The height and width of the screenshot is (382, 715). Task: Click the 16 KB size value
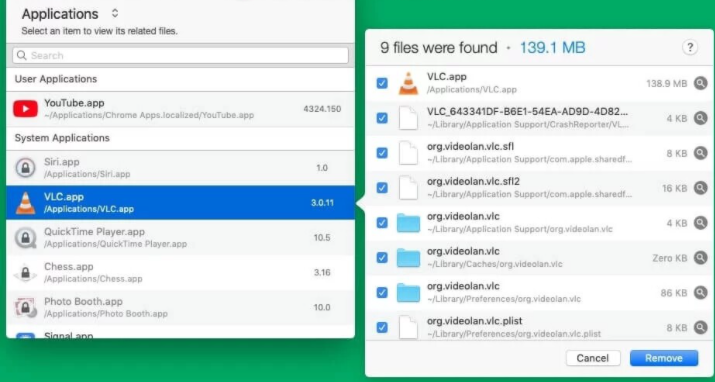click(674, 188)
